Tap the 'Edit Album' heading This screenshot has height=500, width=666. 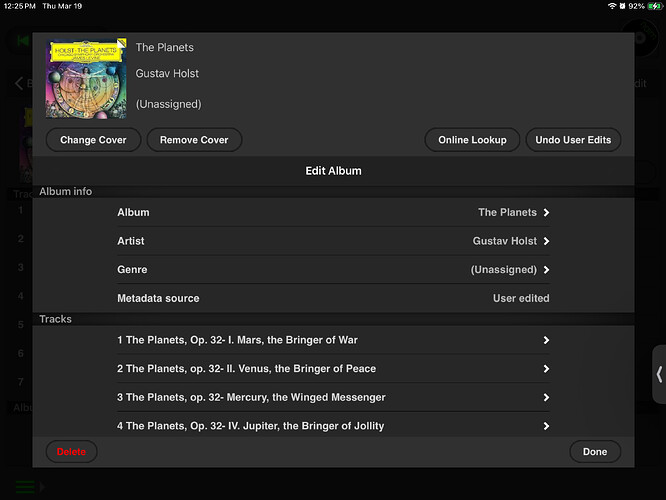[x=333, y=171]
